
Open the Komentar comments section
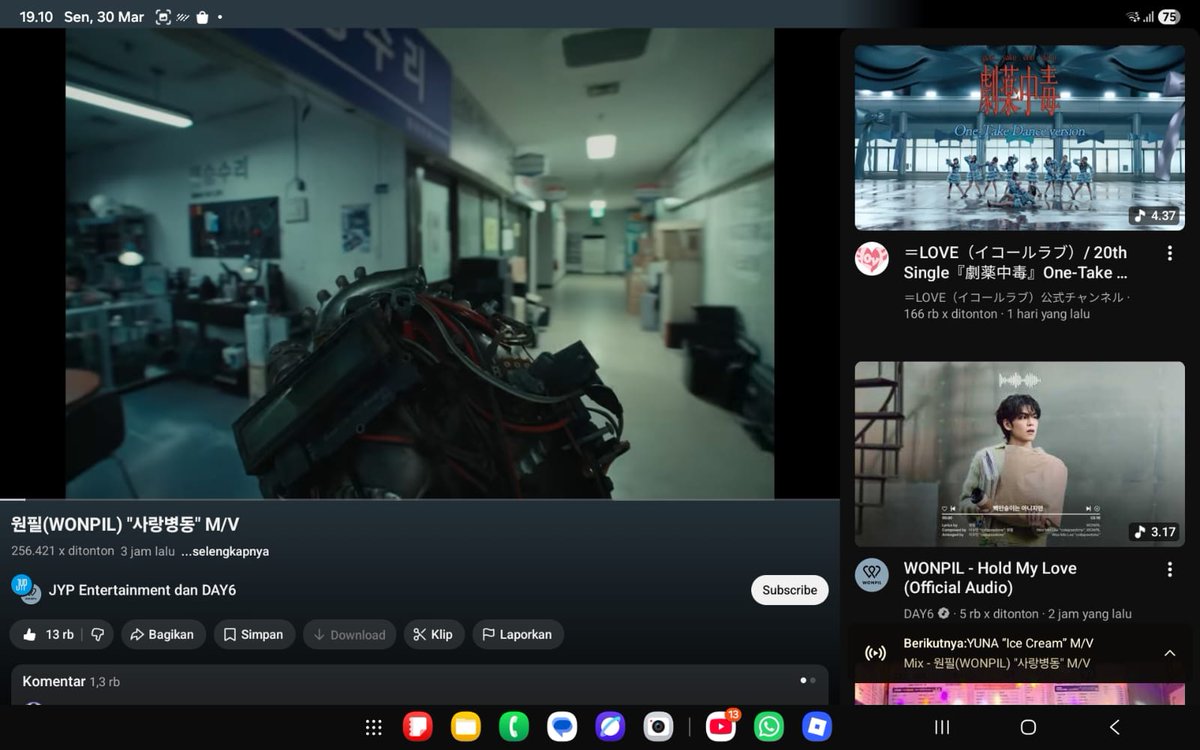tap(420, 685)
